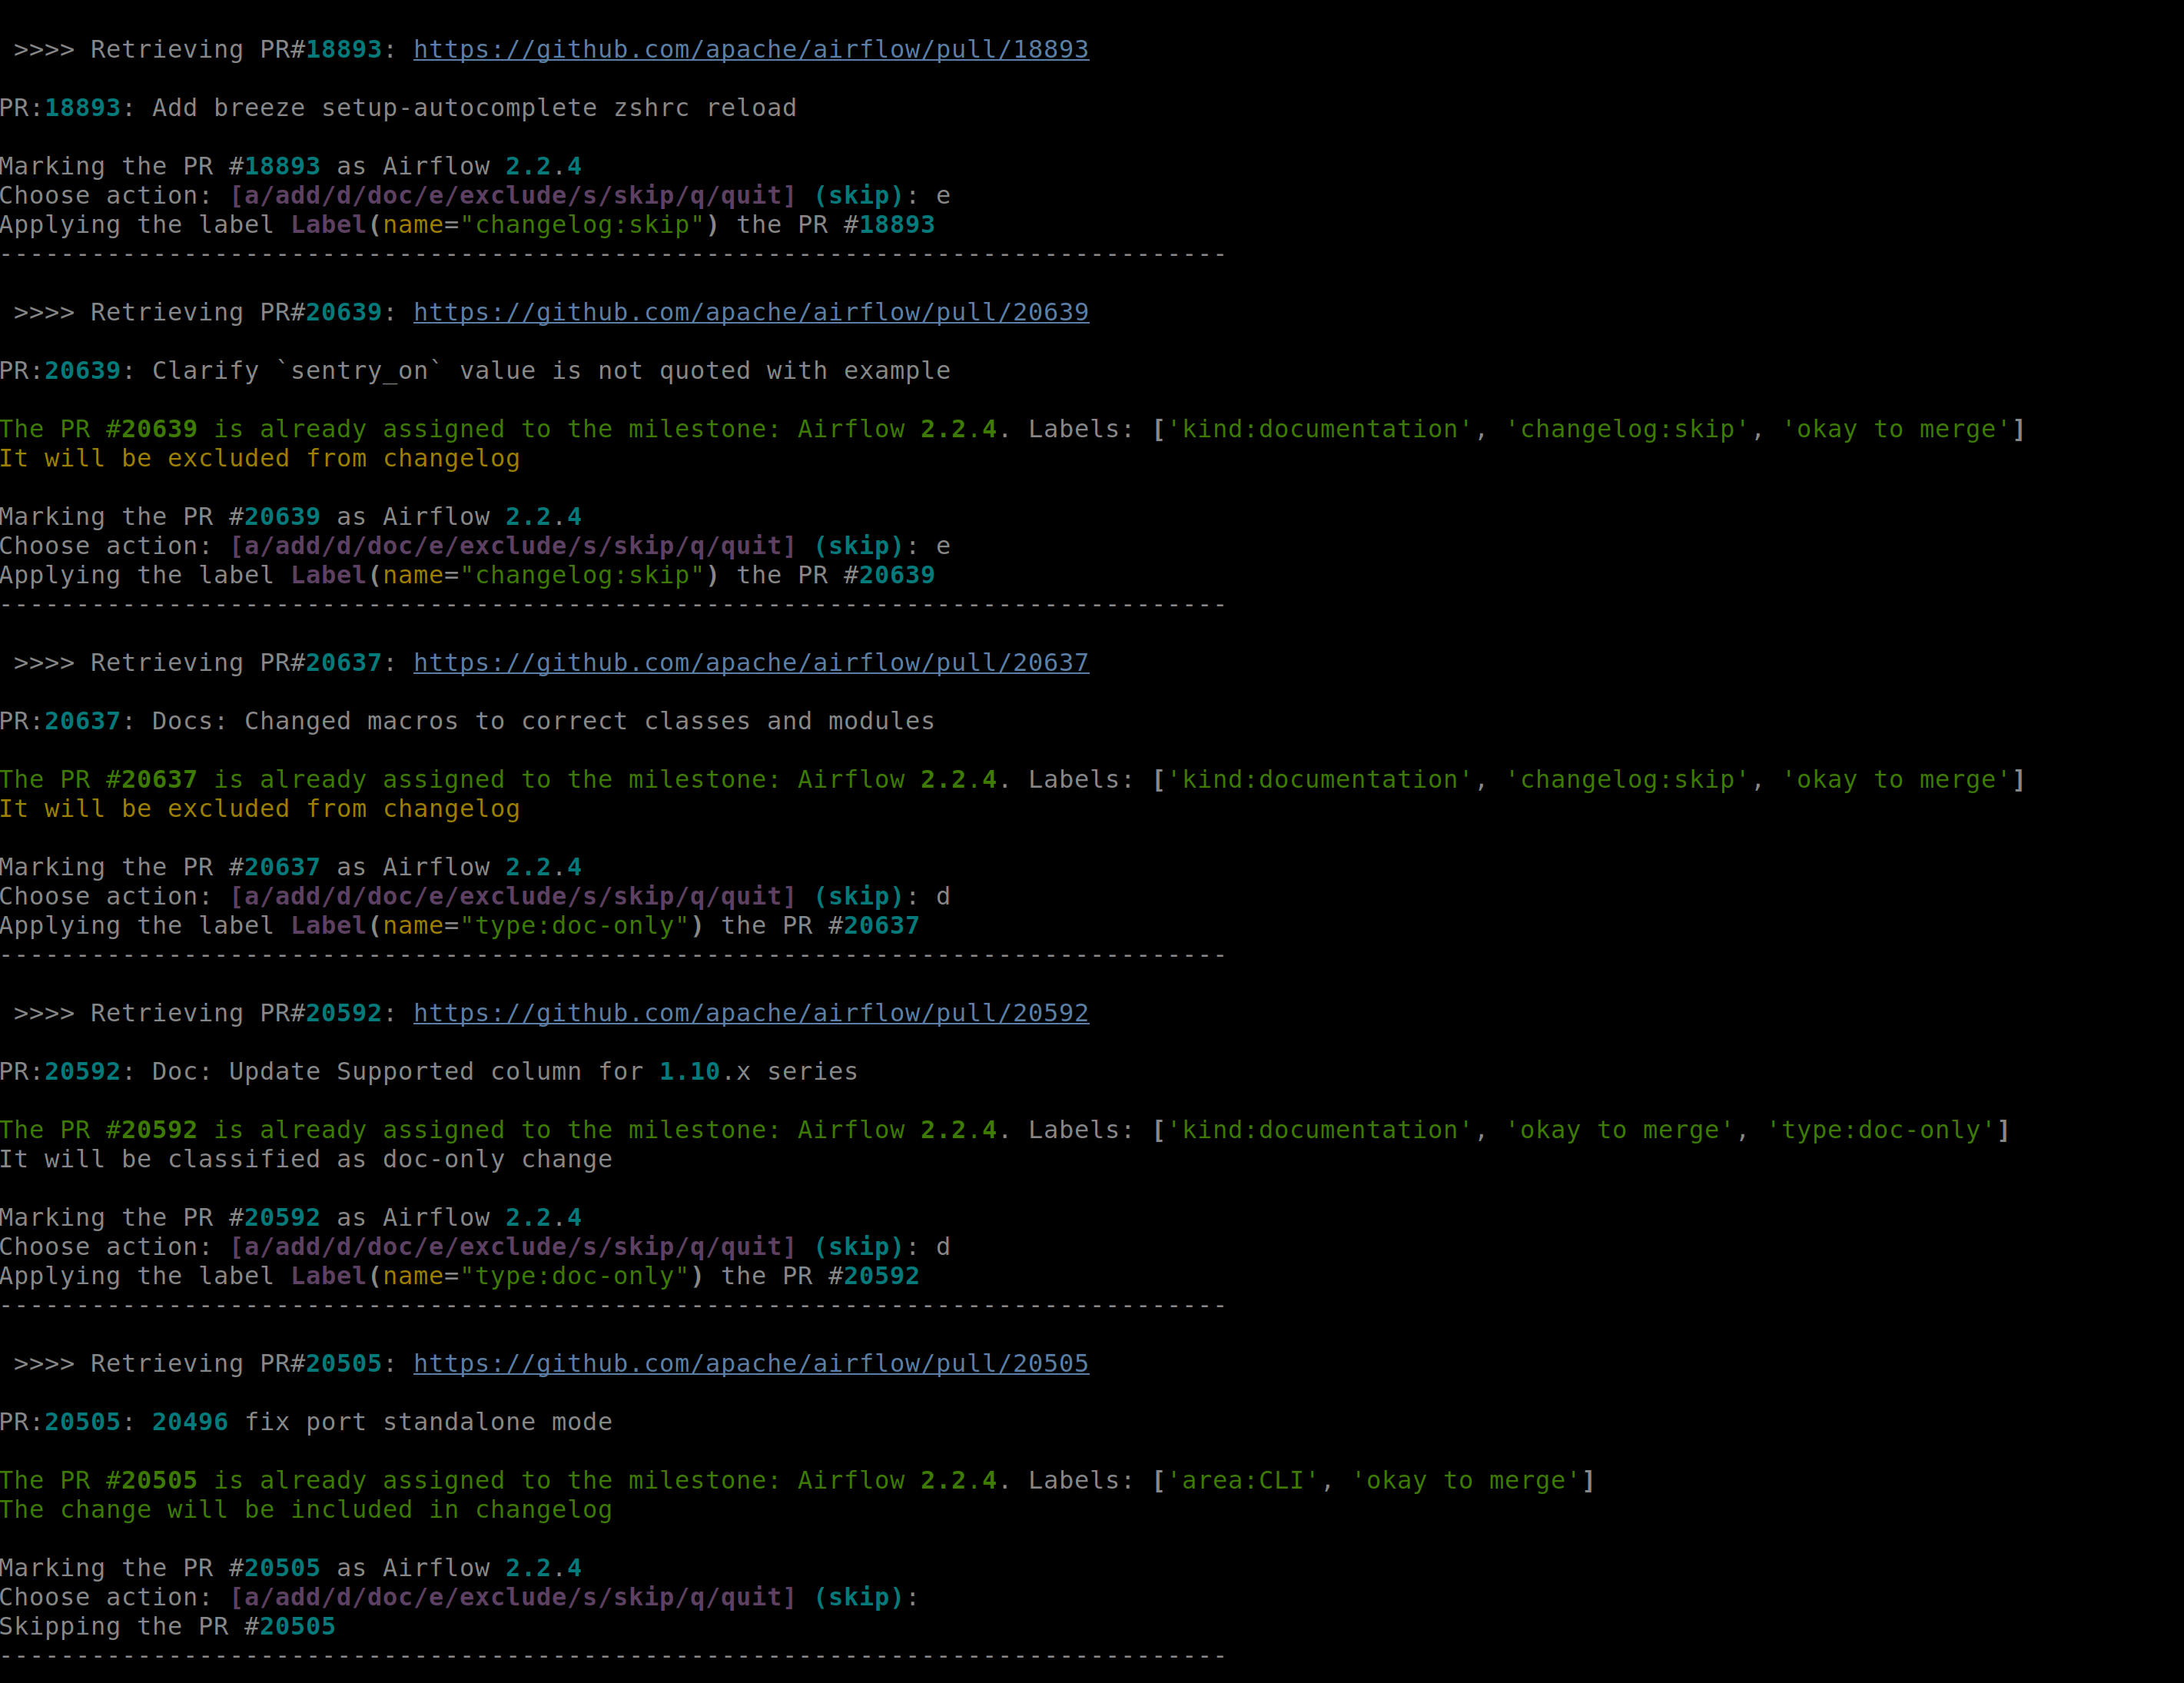This screenshot has height=1683, width=2184.
Task: Click the PR#20639 number in the Retrieving line
Action: pos(343,312)
